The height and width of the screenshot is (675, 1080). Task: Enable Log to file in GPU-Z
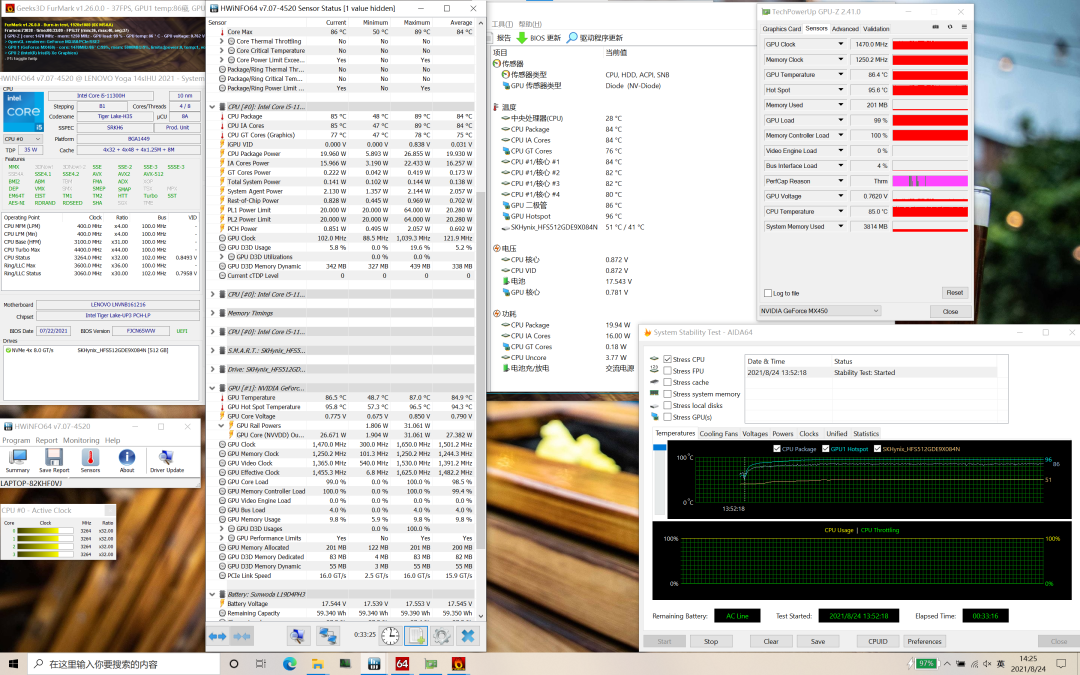tap(767, 293)
